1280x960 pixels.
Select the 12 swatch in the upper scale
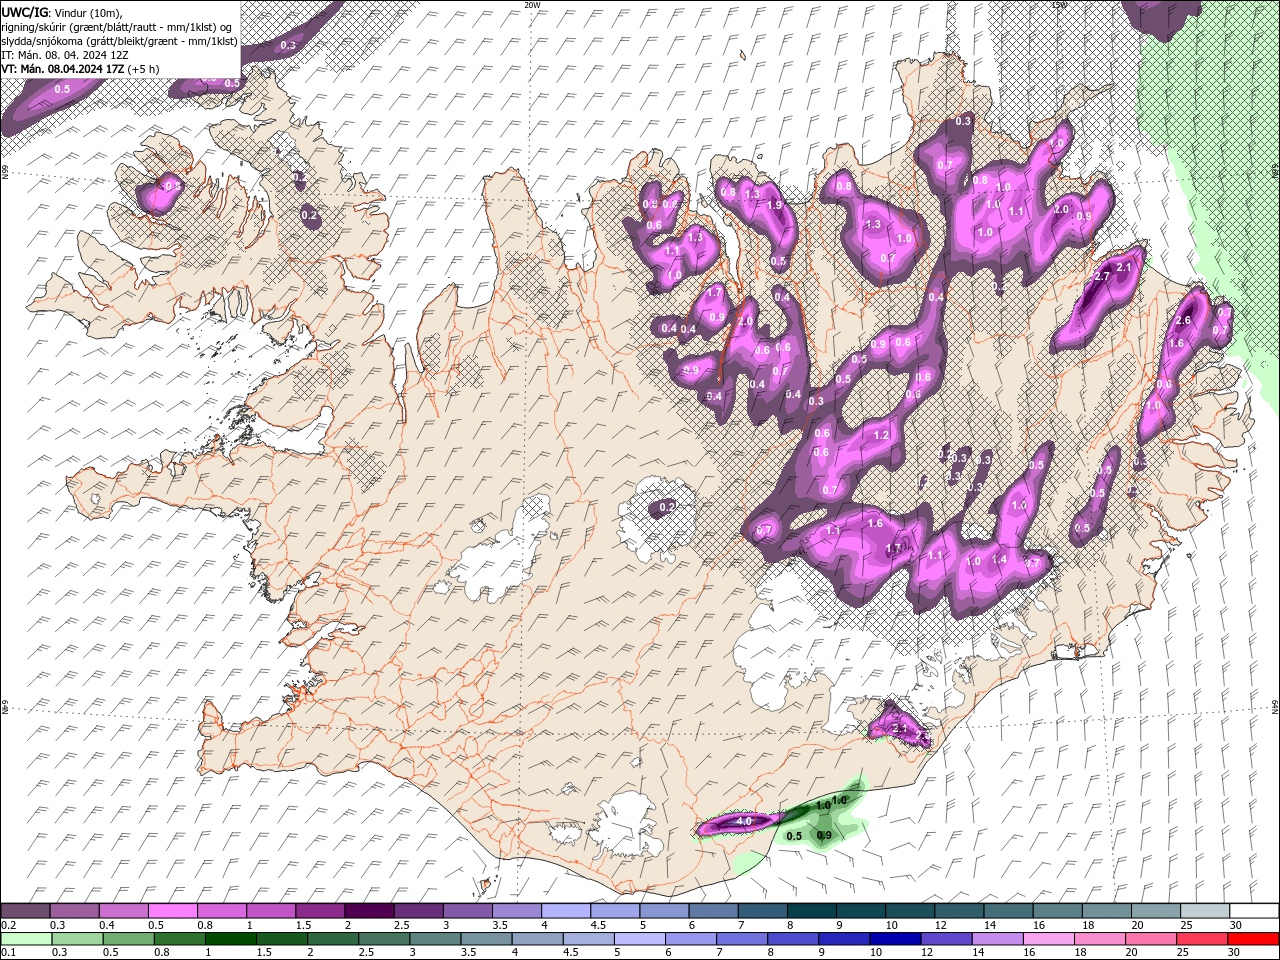pos(959,910)
